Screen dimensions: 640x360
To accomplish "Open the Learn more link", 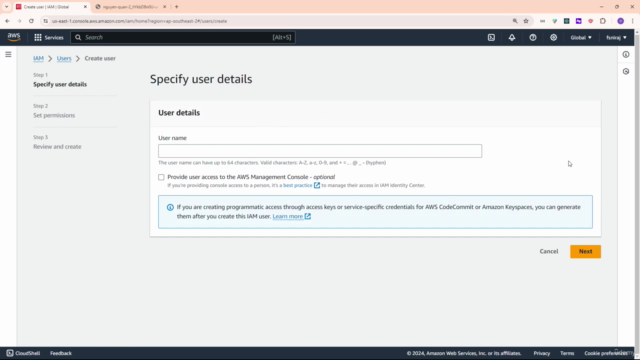I will coord(288,216).
